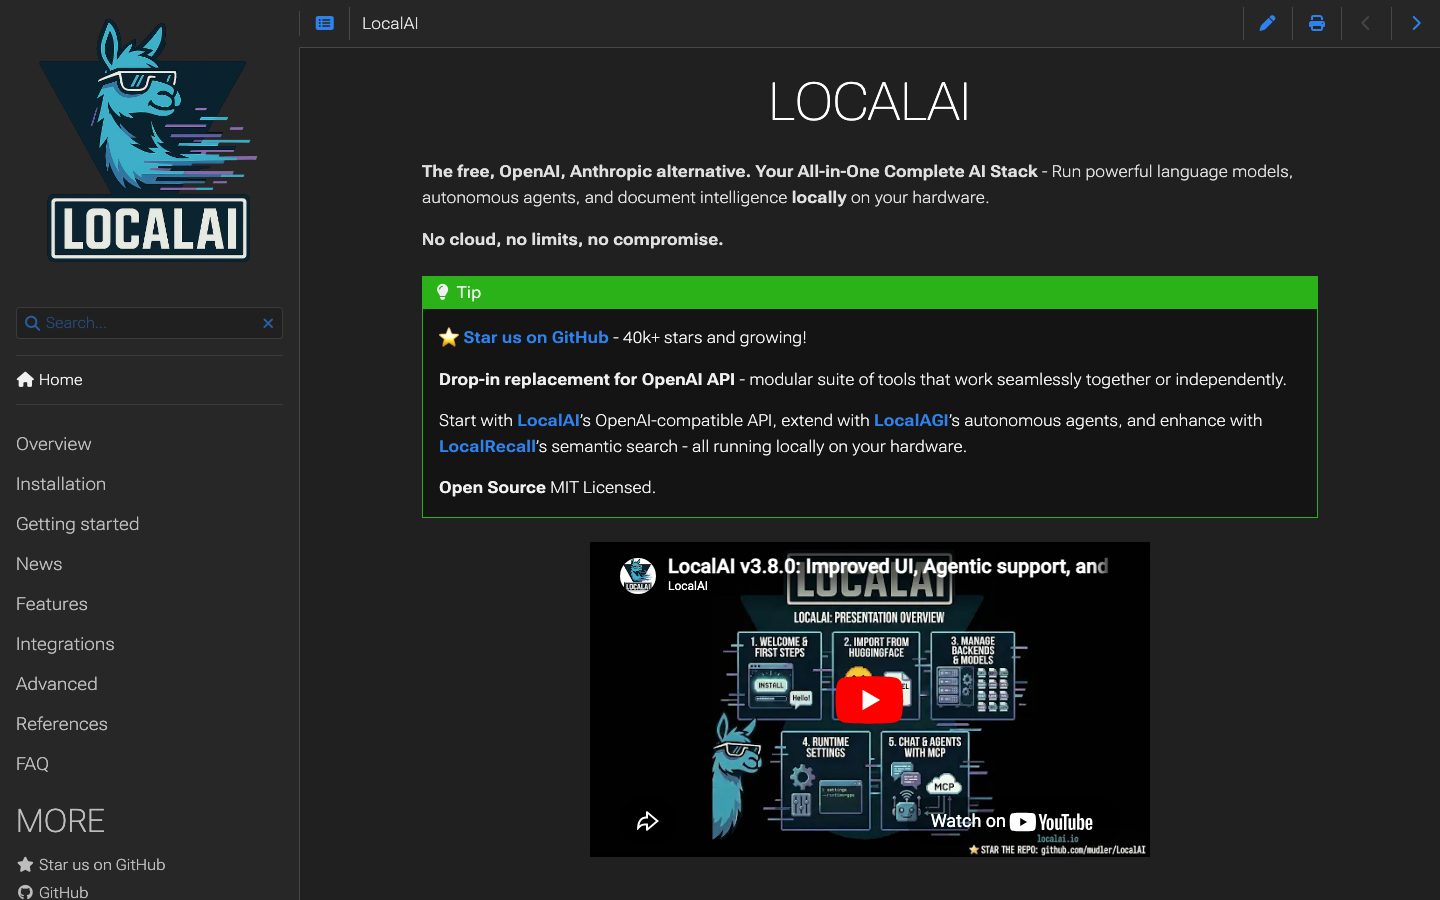Expand the Advanced section in the sidebar

coord(56,684)
